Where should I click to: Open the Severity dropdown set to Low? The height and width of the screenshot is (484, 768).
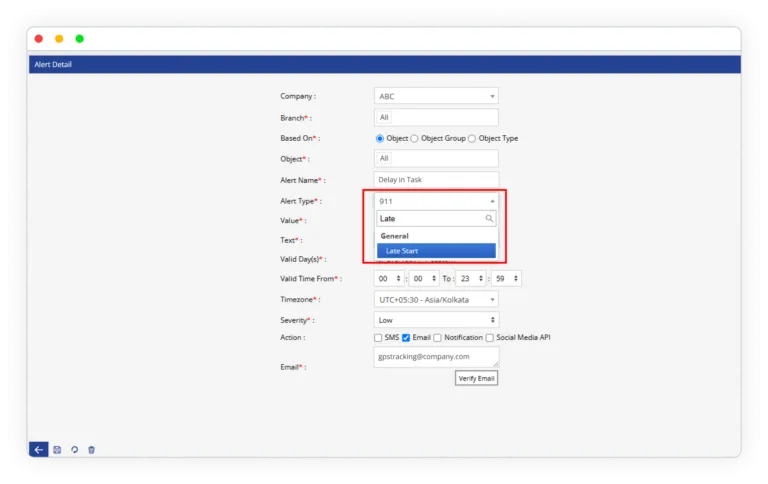436,320
